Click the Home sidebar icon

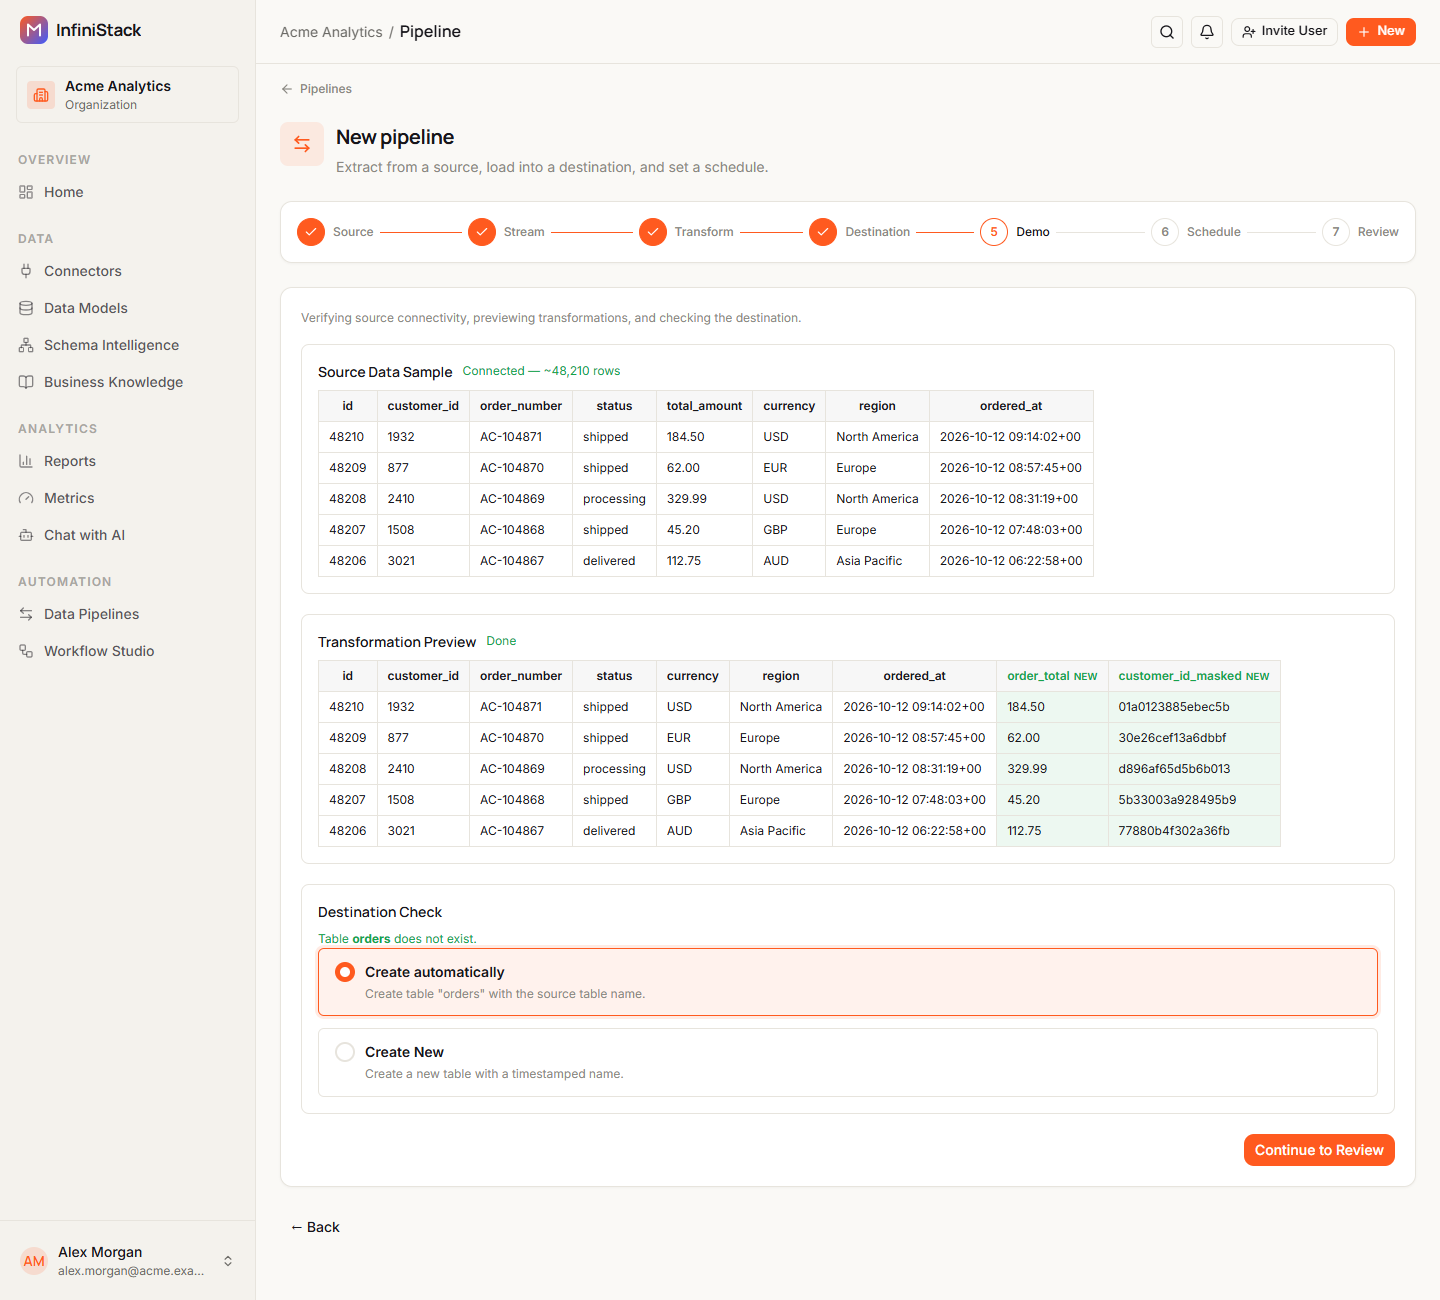26,192
